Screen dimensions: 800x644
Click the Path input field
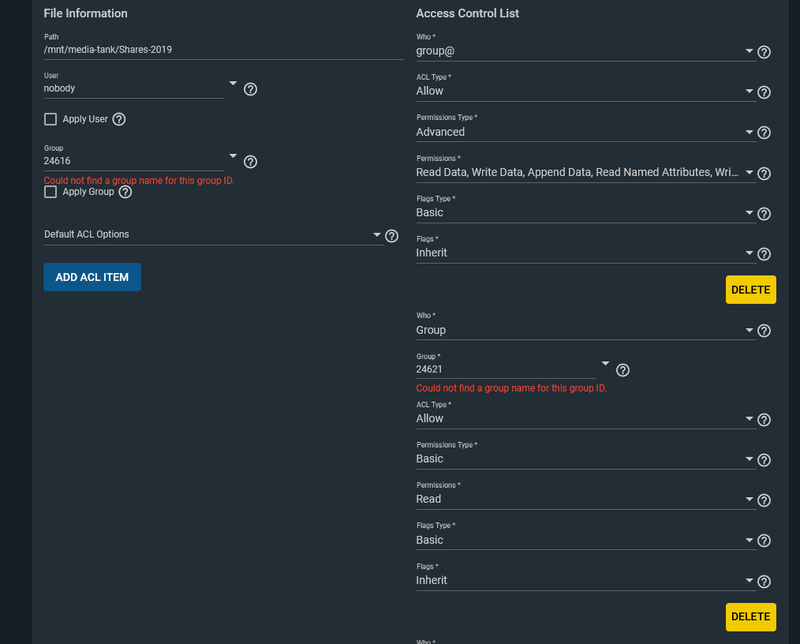[x=222, y=48]
